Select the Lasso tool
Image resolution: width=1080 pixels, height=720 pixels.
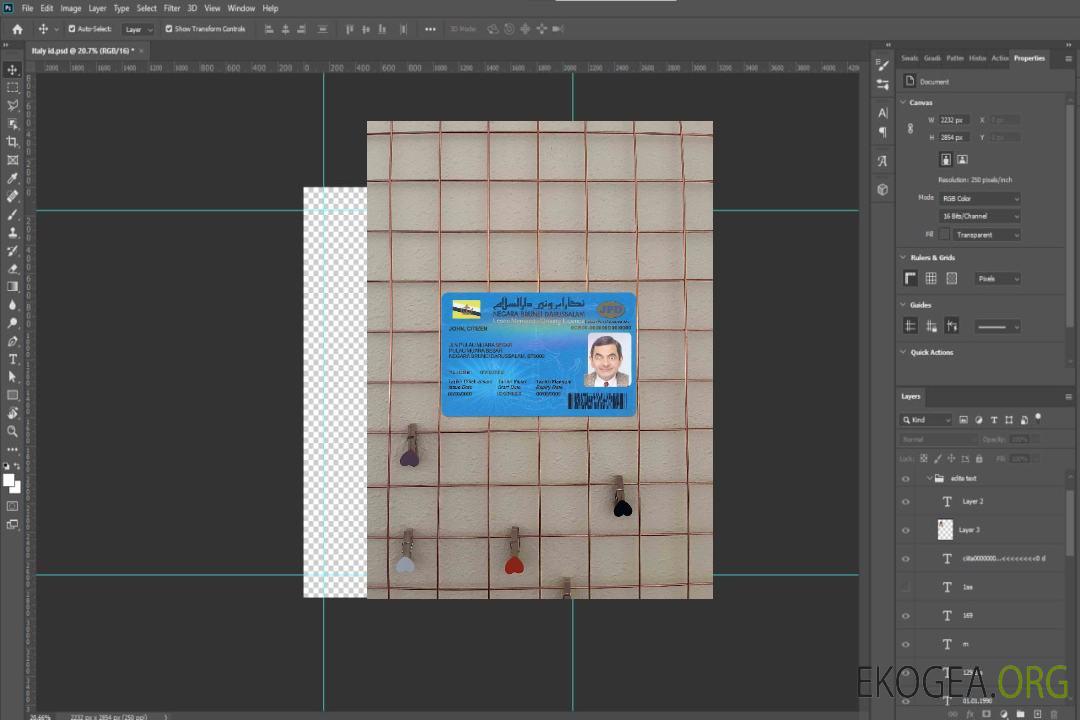13,105
